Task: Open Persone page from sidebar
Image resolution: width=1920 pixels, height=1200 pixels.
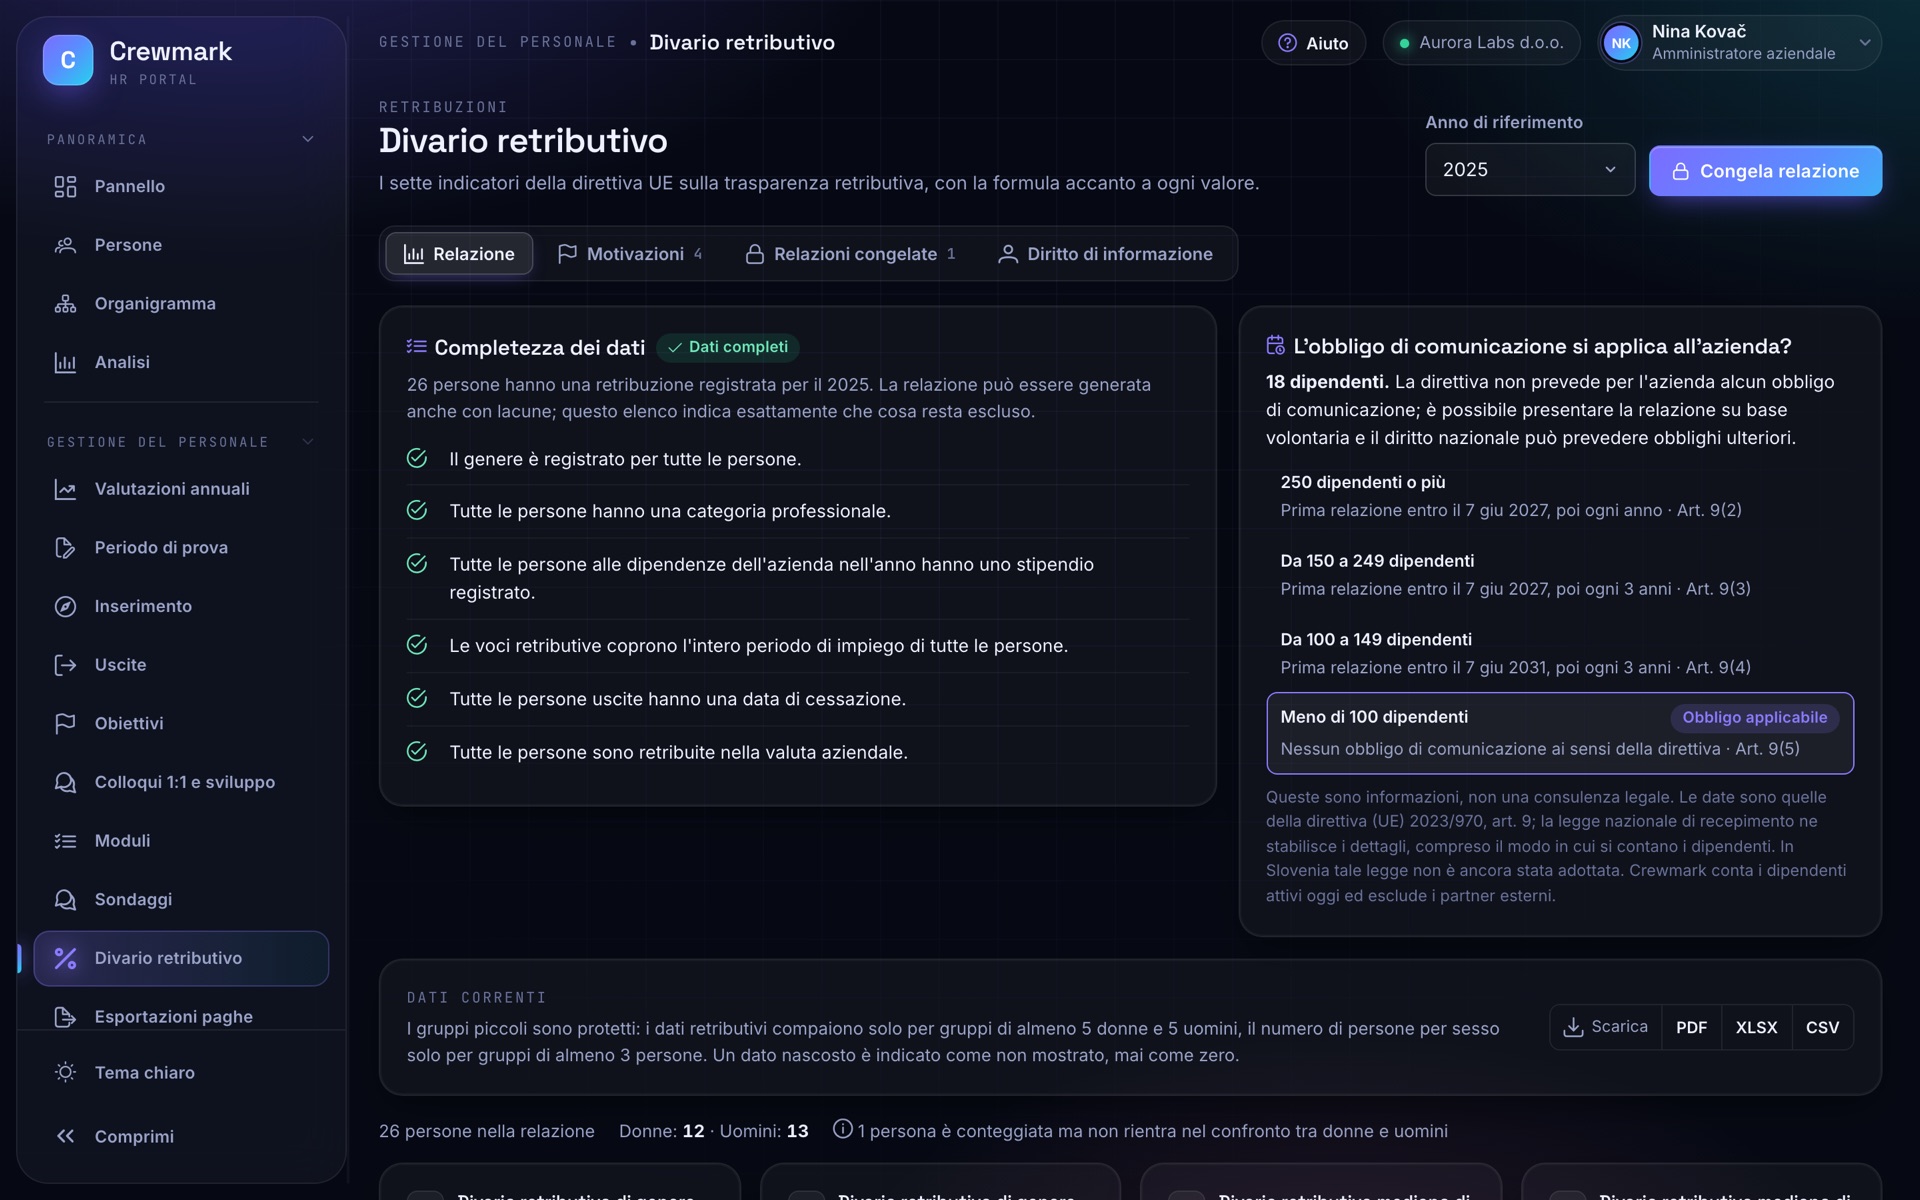Action: coord(181,245)
